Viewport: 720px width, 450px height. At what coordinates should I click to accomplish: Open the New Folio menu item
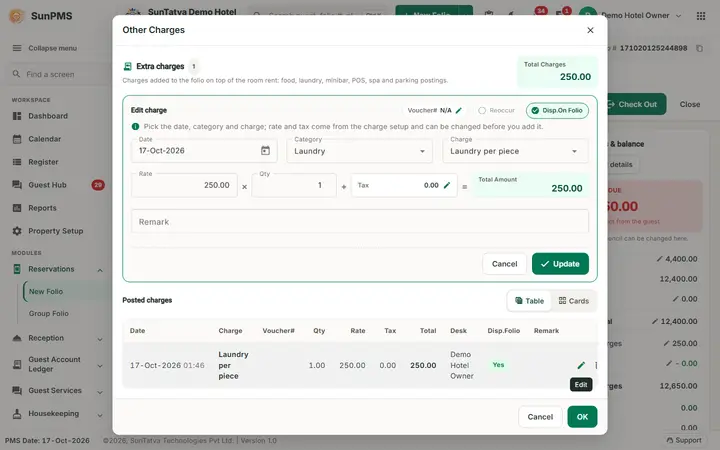click(46, 292)
